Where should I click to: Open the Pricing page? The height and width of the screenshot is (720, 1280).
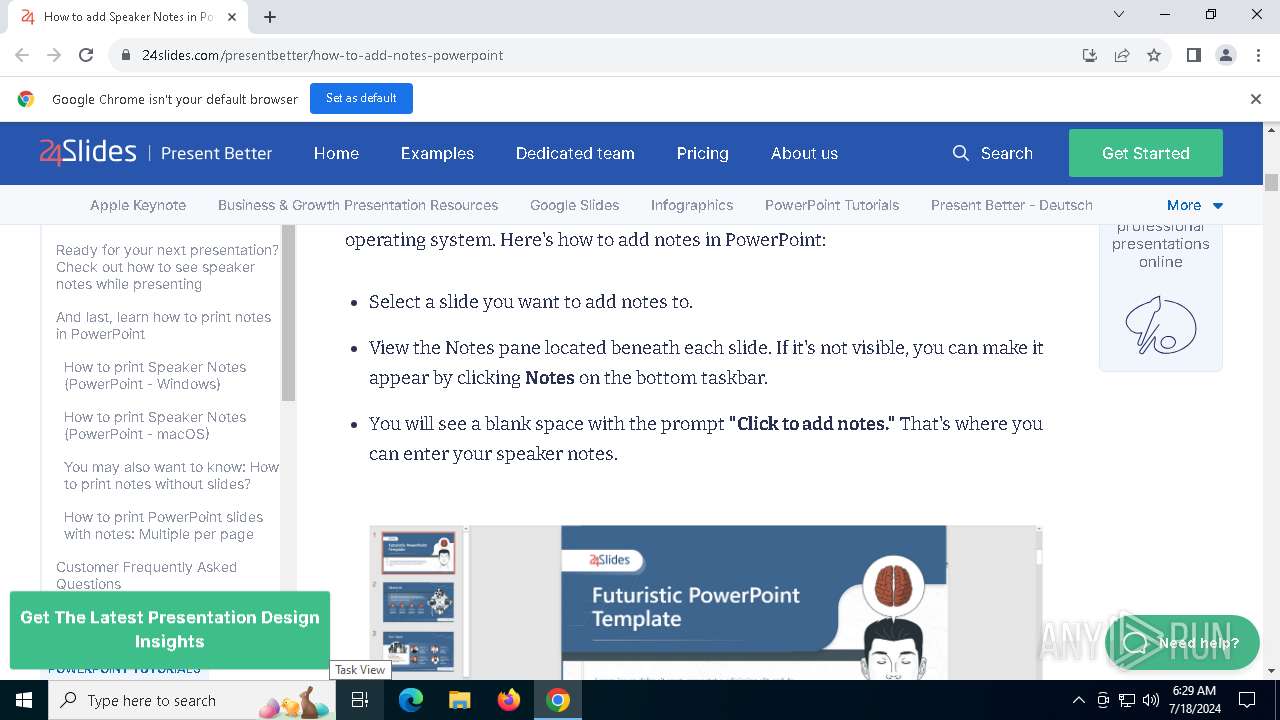tap(702, 153)
